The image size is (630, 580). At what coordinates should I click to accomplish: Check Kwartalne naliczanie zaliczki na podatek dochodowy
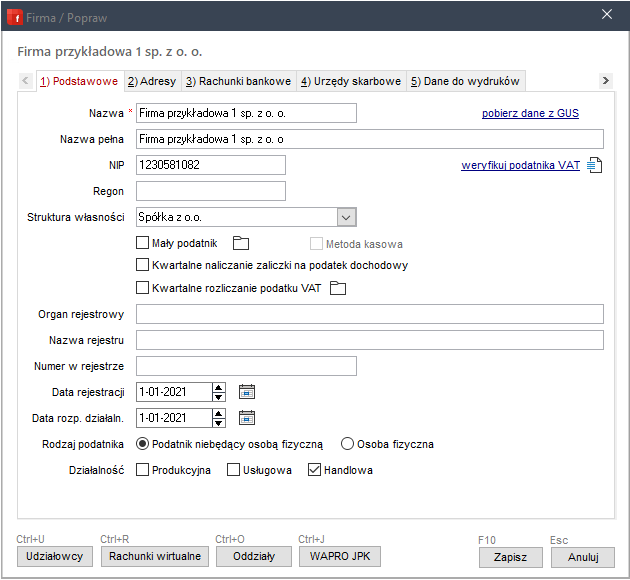point(142,265)
